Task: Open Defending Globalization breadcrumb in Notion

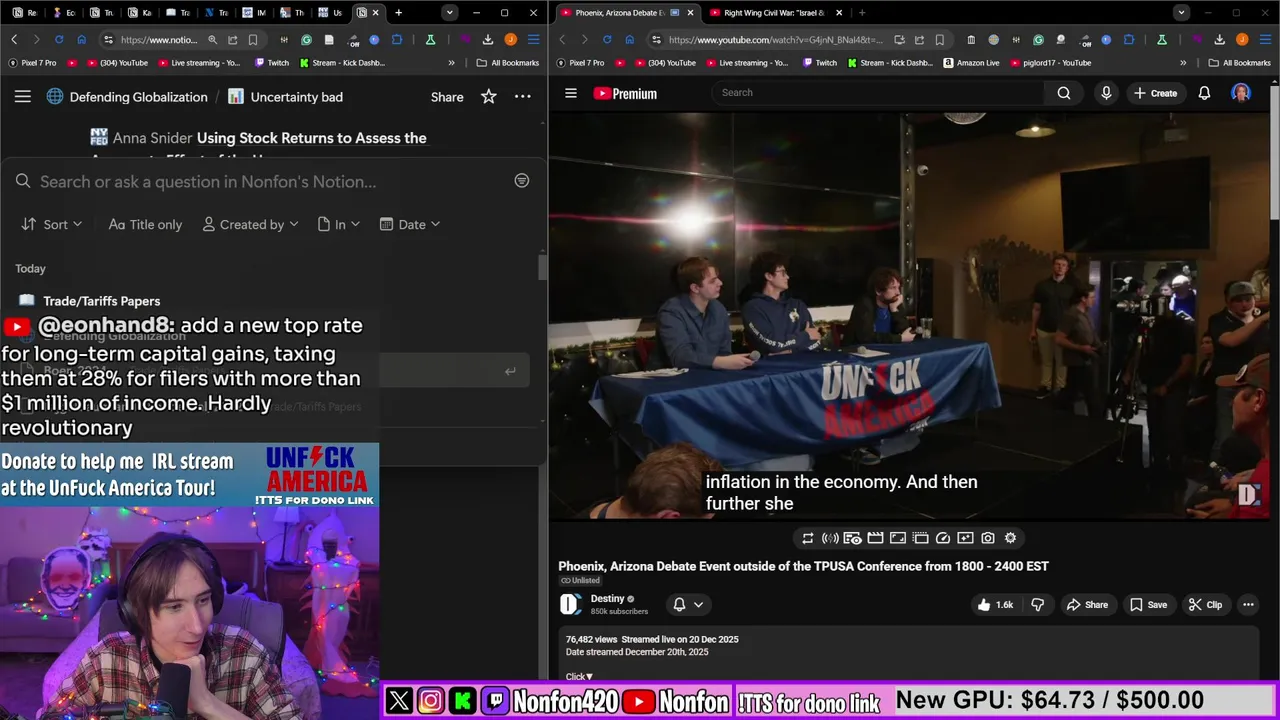Action: (127, 97)
